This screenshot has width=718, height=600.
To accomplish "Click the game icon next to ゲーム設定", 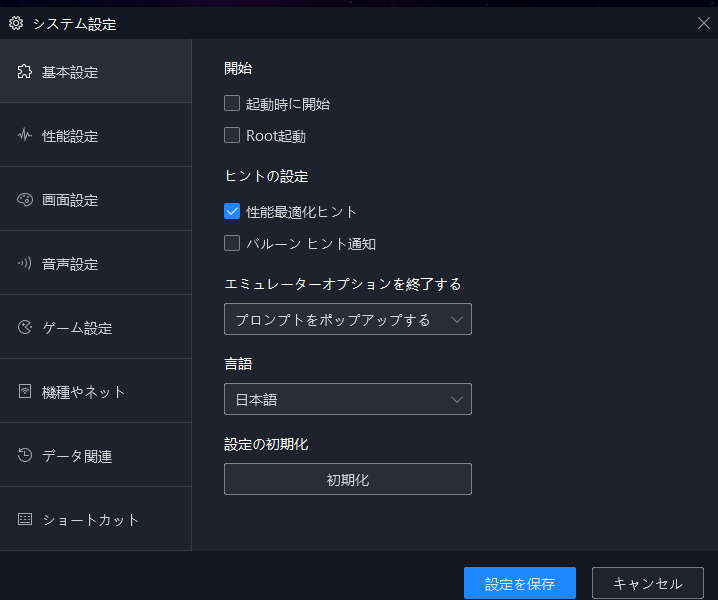I will click(25, 327).
